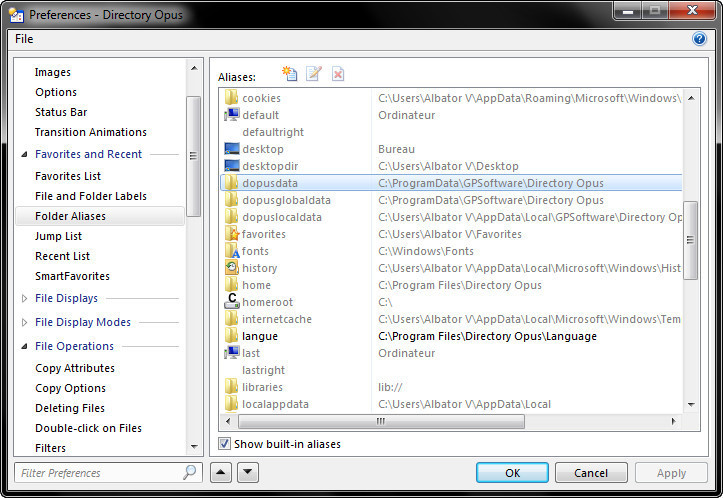
Task: Click the langue folder icon
Action: (231, 336)
